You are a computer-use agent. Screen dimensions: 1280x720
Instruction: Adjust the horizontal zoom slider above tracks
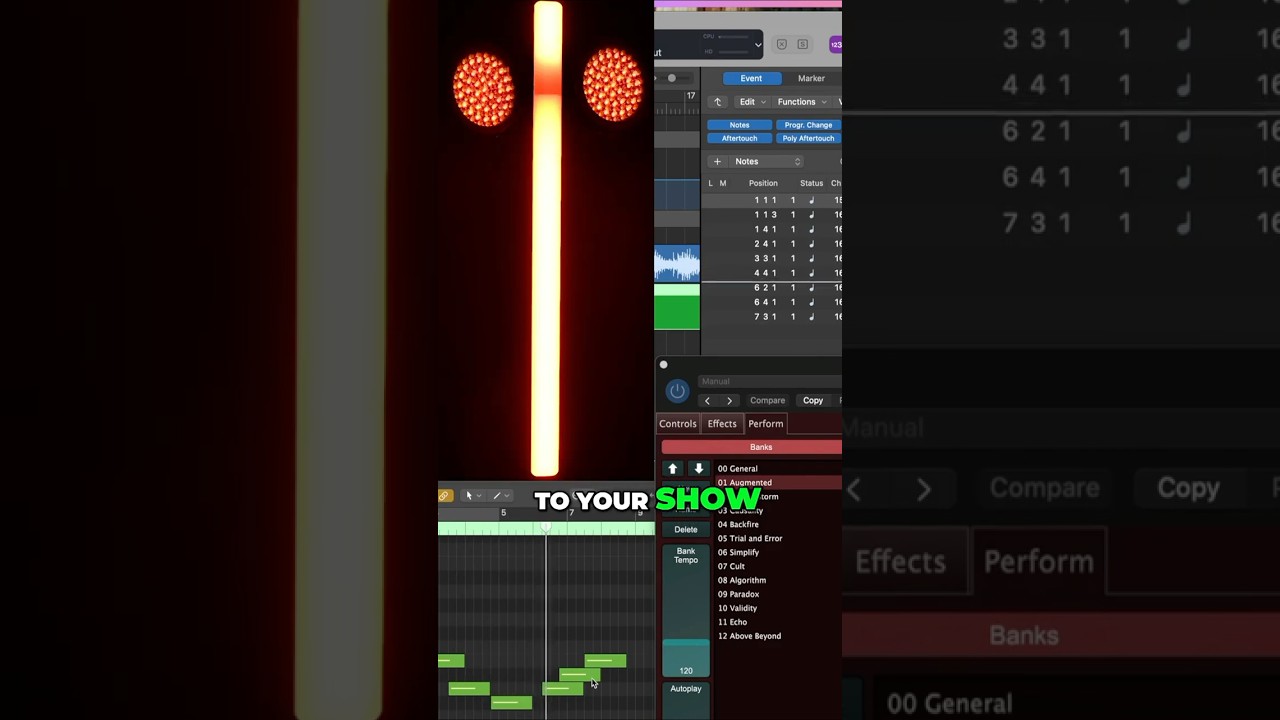pyautogui.click(x=672, y=78)
